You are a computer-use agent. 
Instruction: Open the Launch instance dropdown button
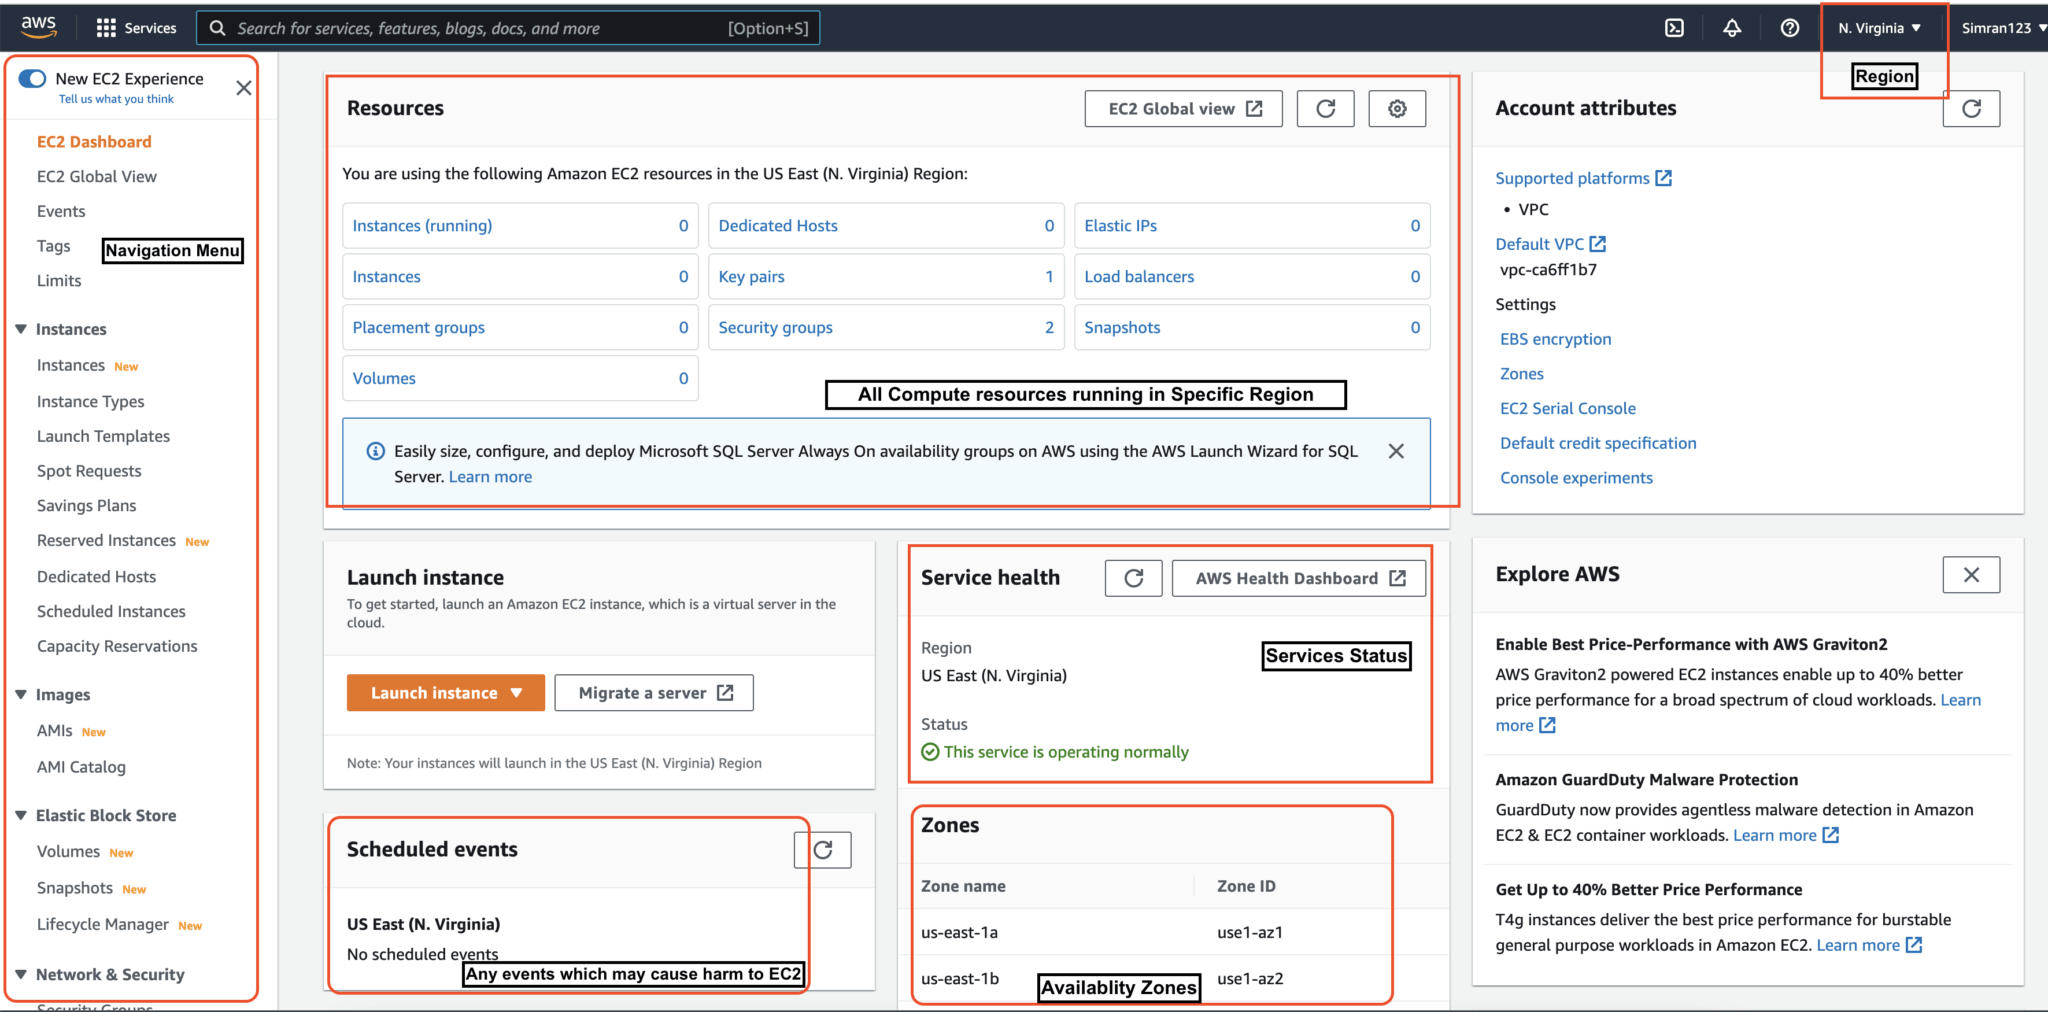pyautogui.click(x=446, y=693)
